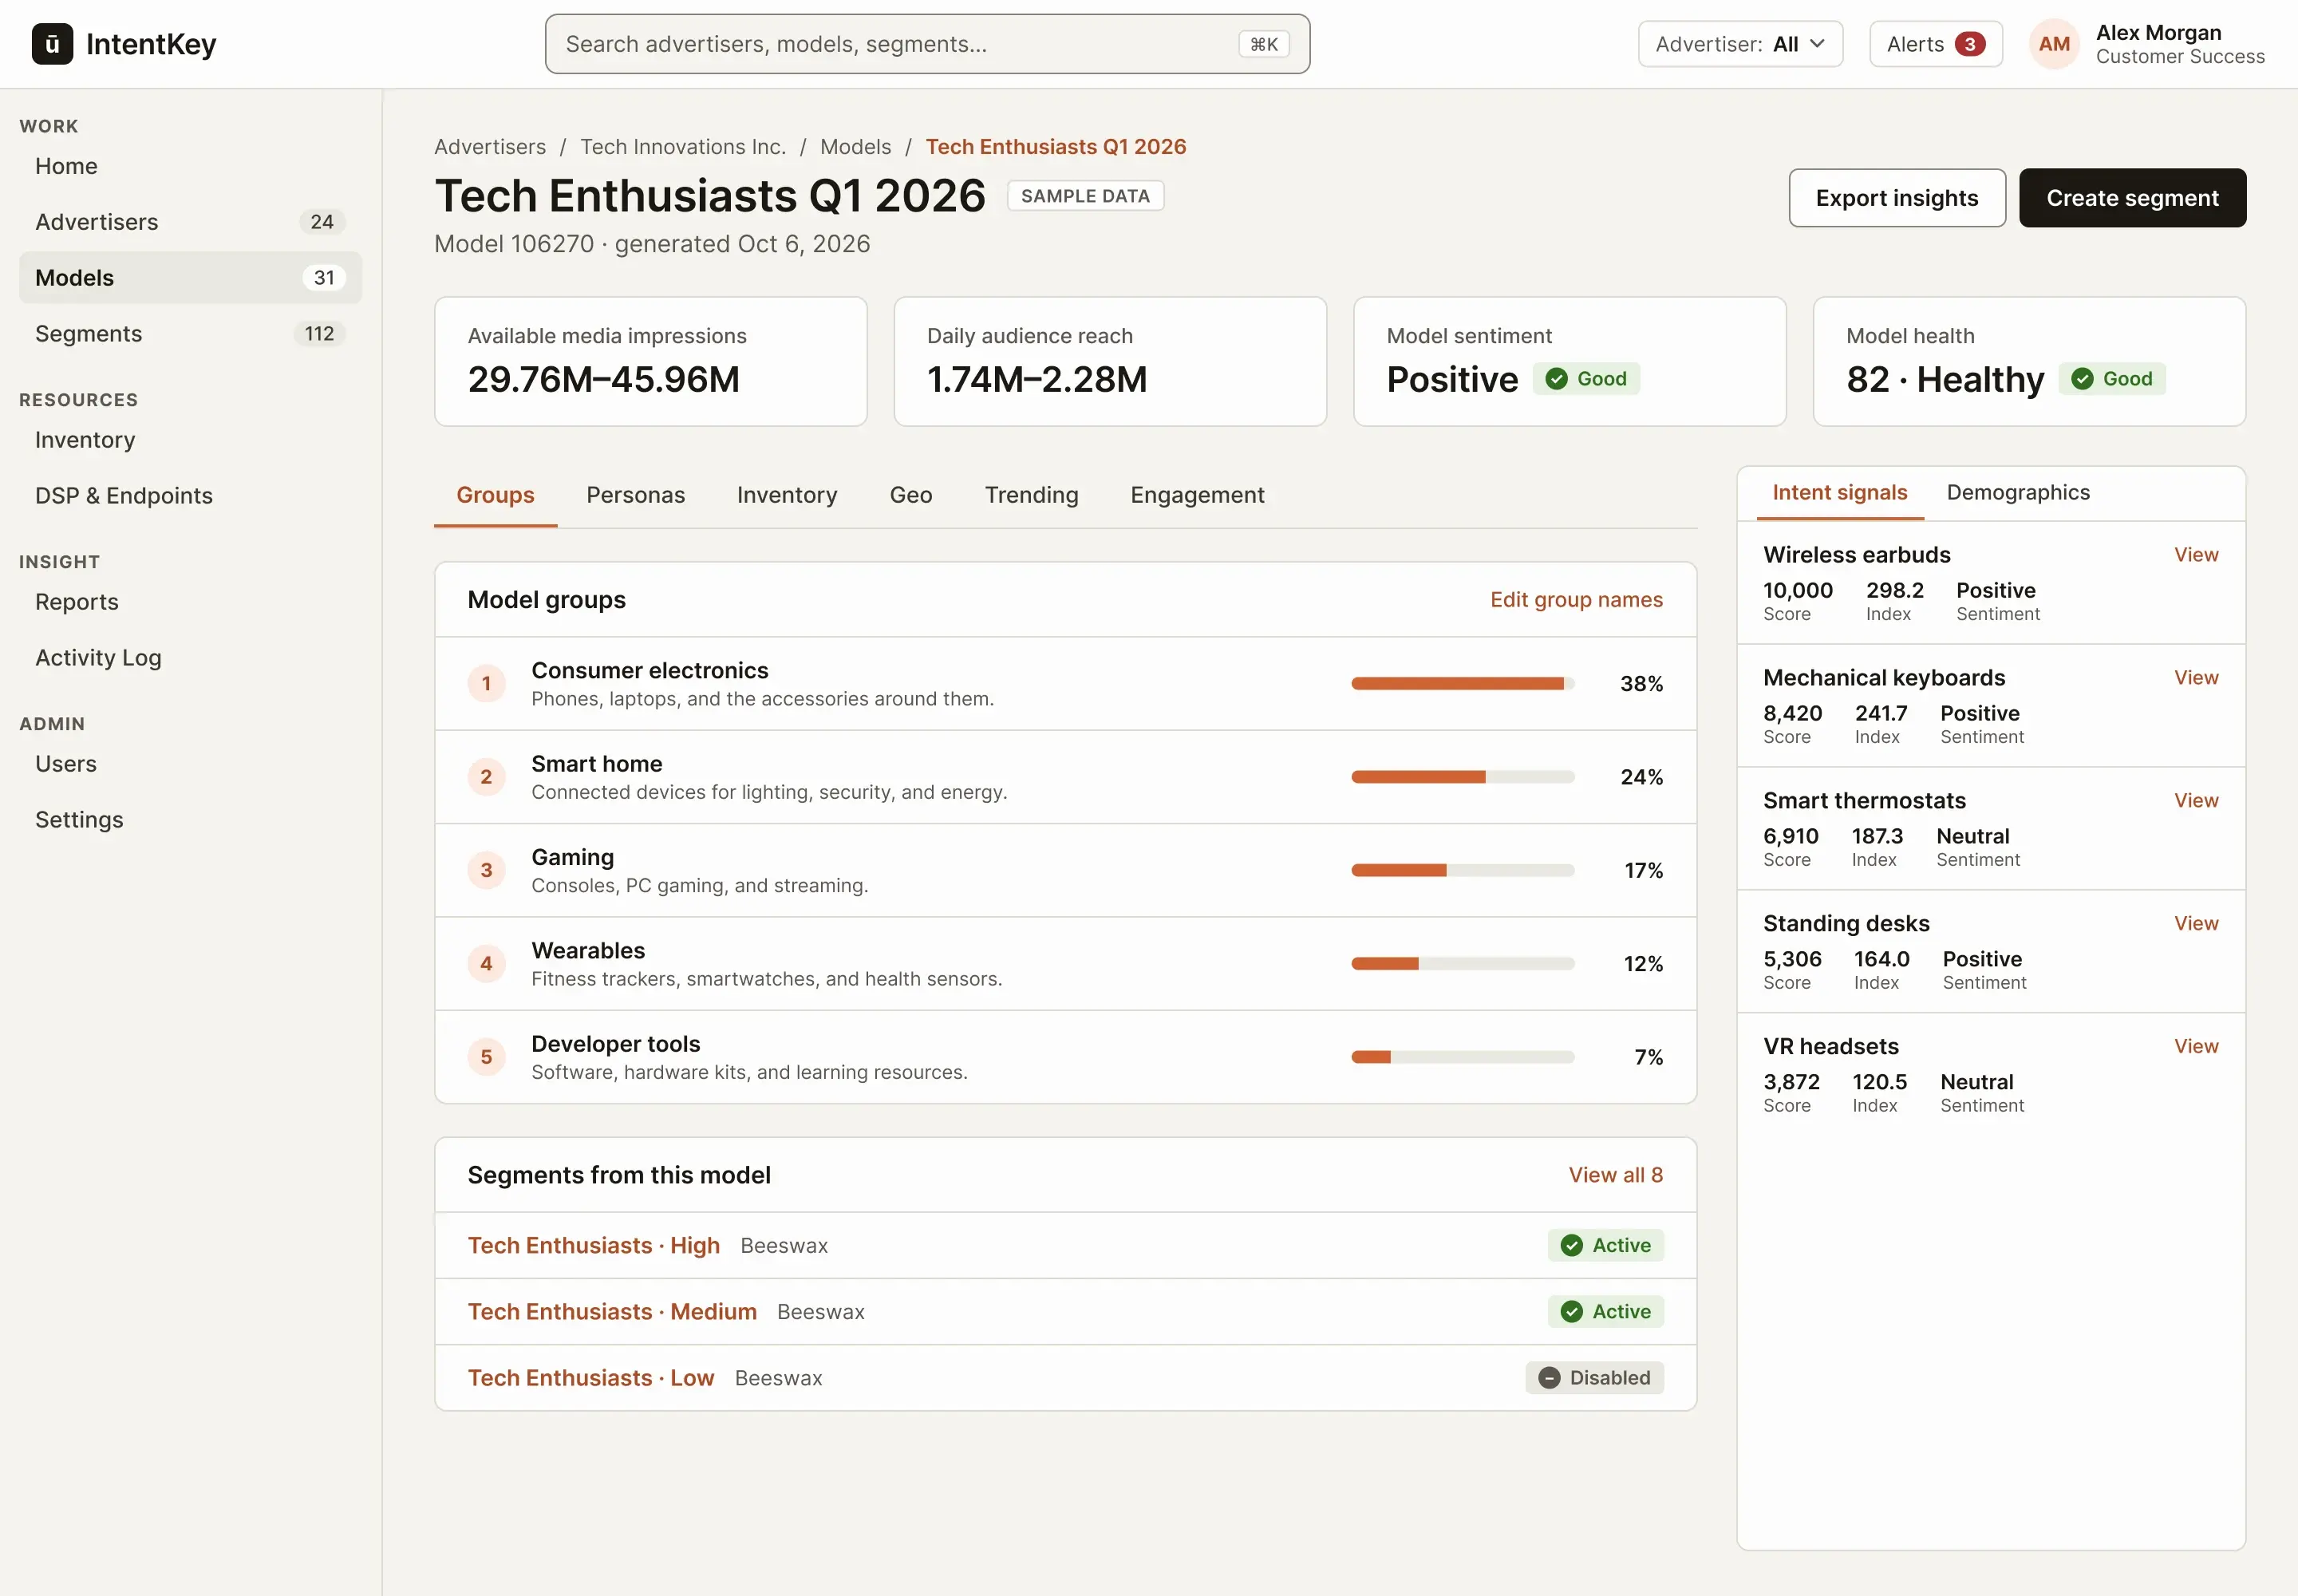The width and height of the screenshot is (2298, 1596).
Task: Select the Intent signals tab
Action: coord(1839,493)
